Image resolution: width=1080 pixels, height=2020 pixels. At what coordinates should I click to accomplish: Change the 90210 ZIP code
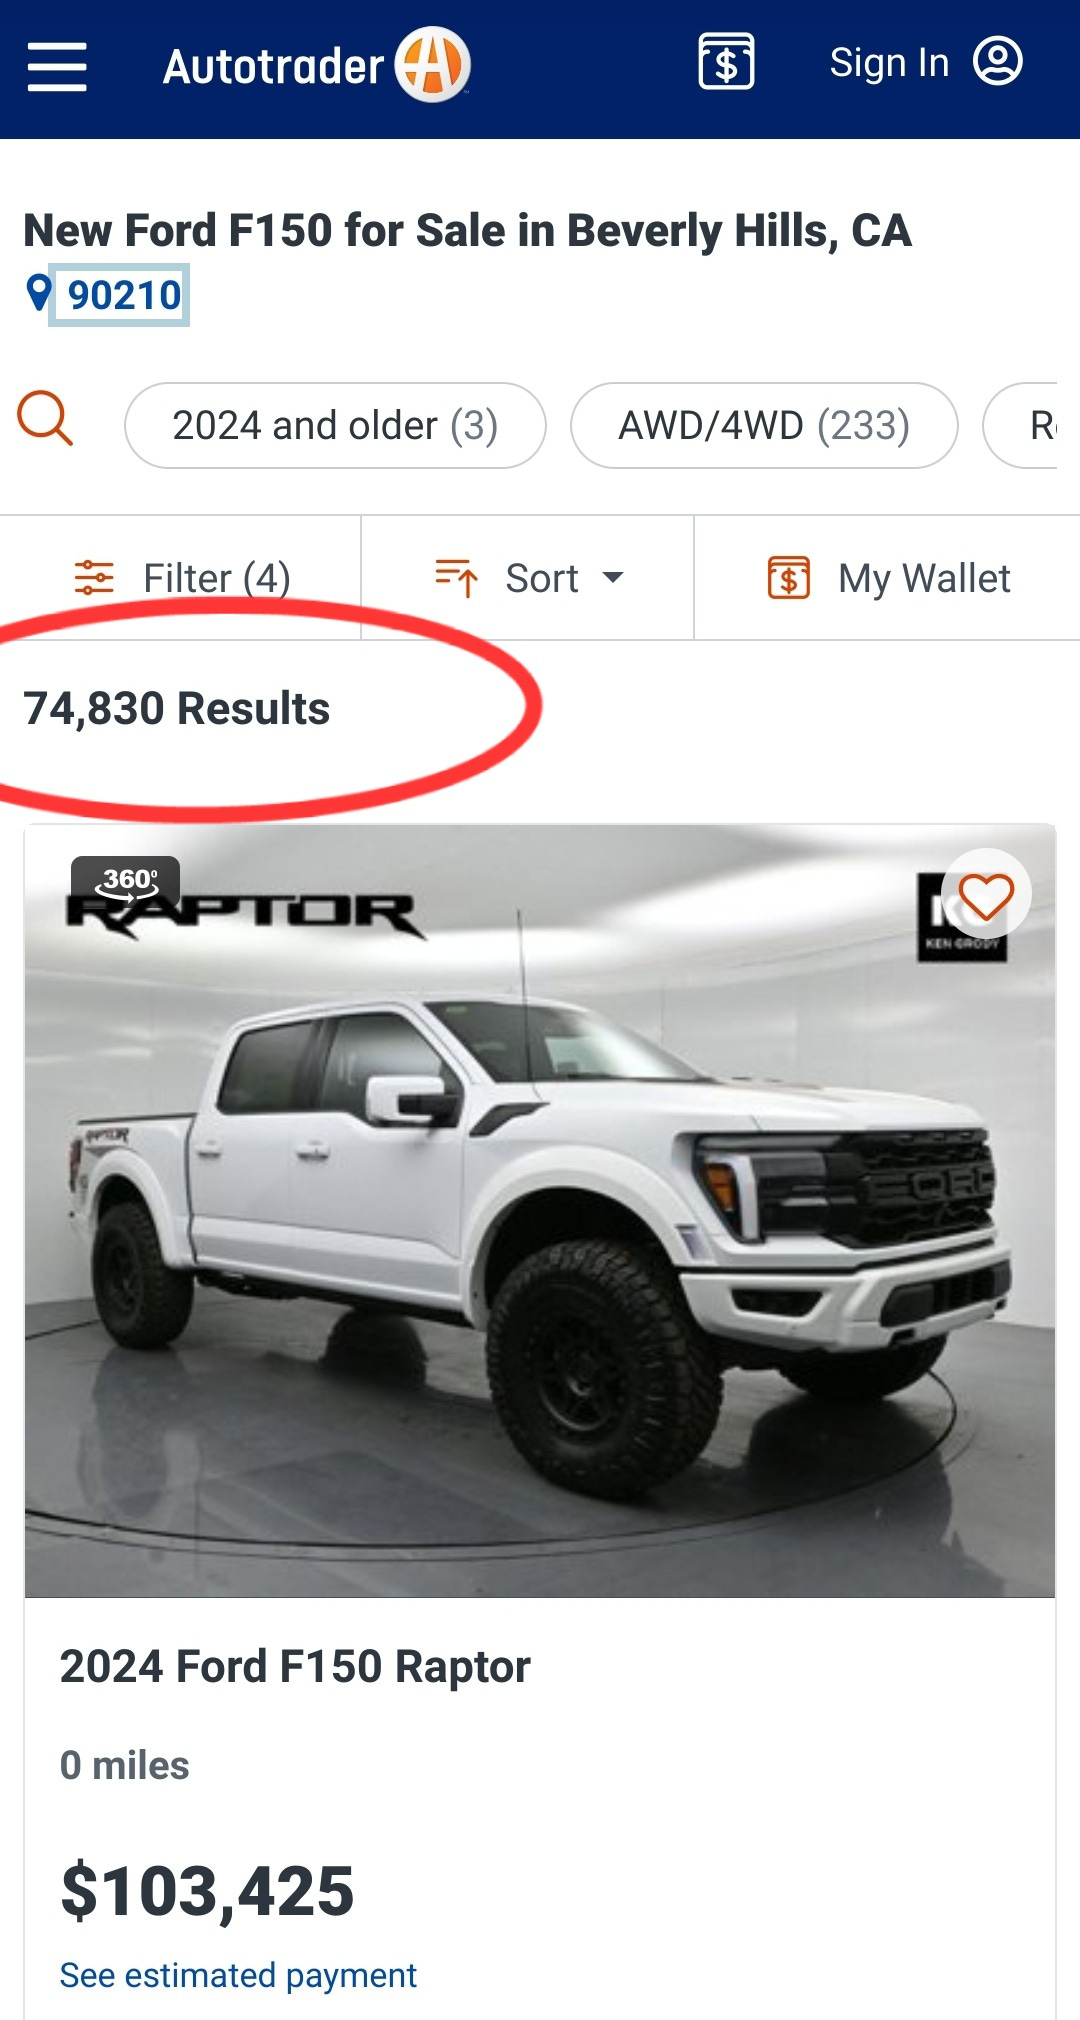[124, 295]
